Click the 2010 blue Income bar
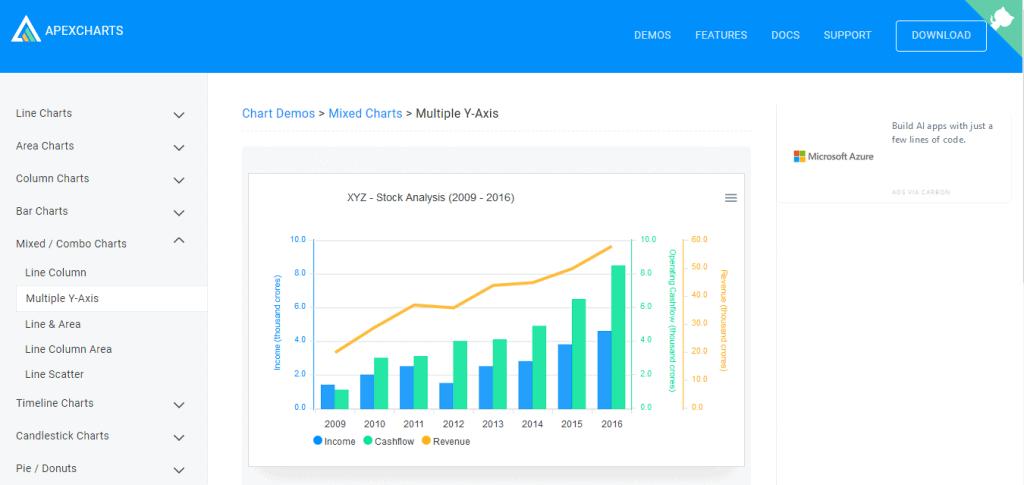Viewport: 1024px width, 485px height. click(x=367, y=392)
